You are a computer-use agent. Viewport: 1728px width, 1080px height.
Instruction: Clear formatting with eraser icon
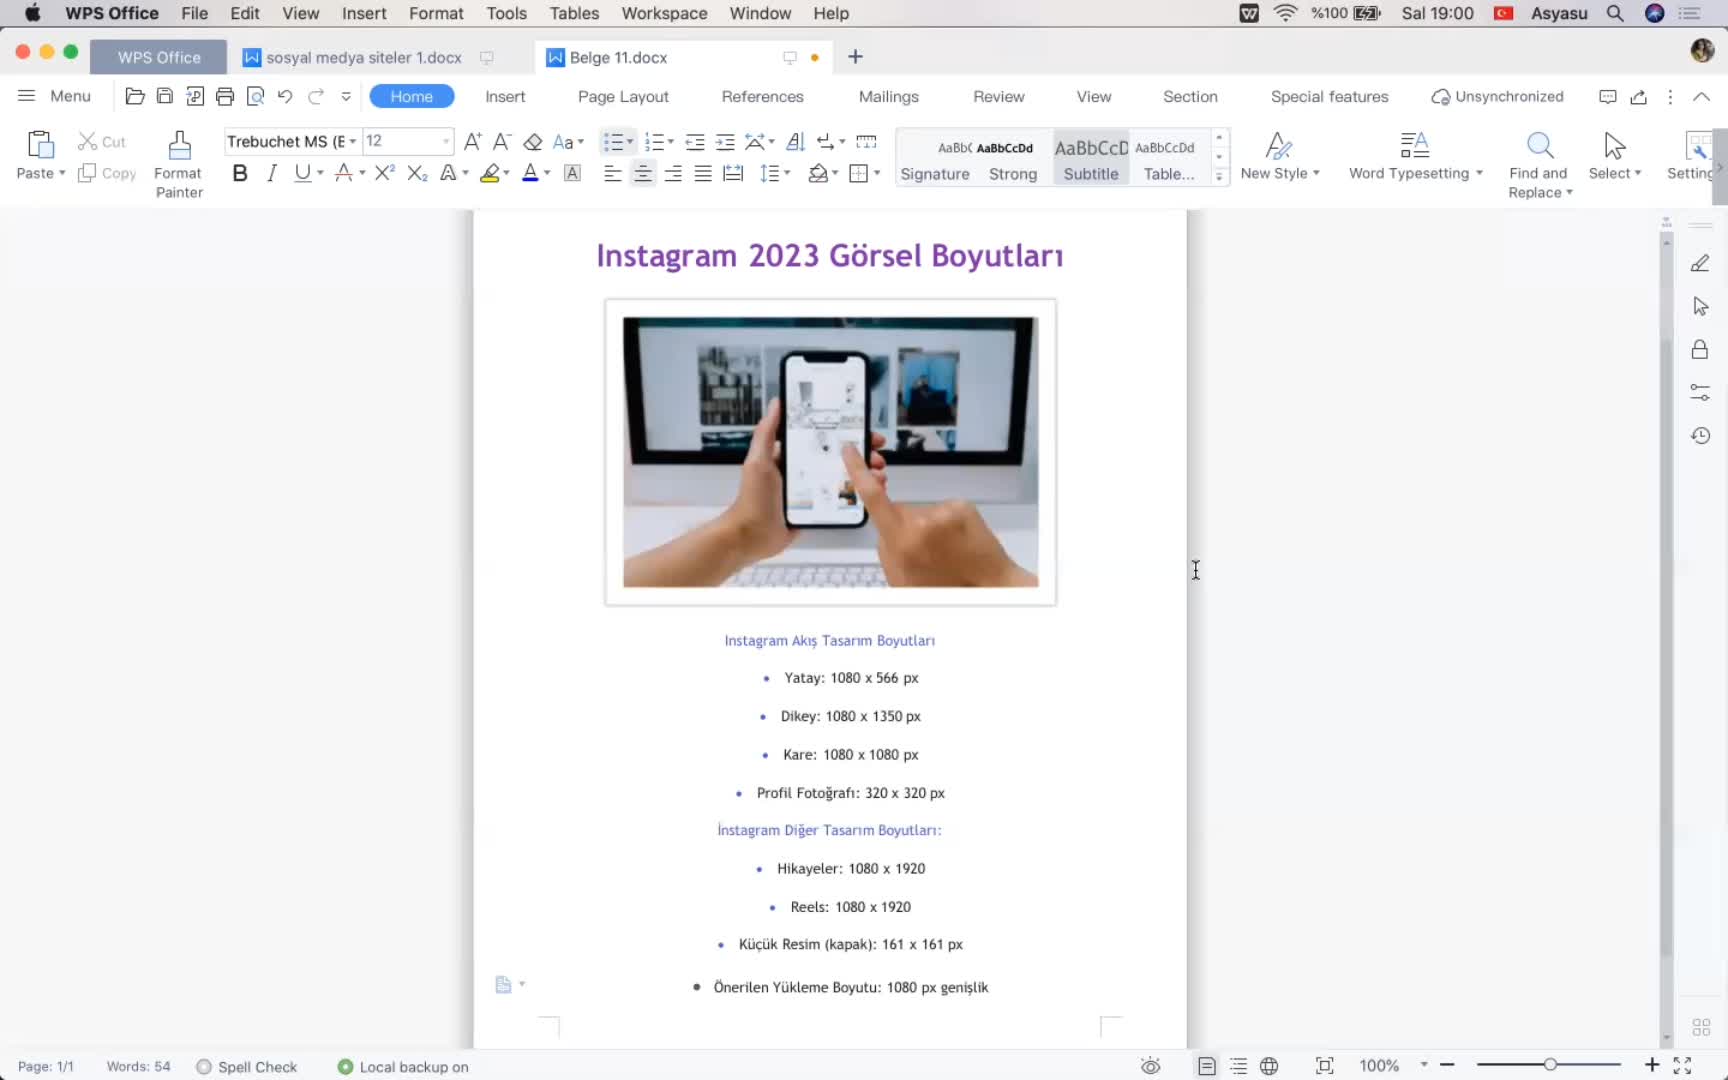533,141
